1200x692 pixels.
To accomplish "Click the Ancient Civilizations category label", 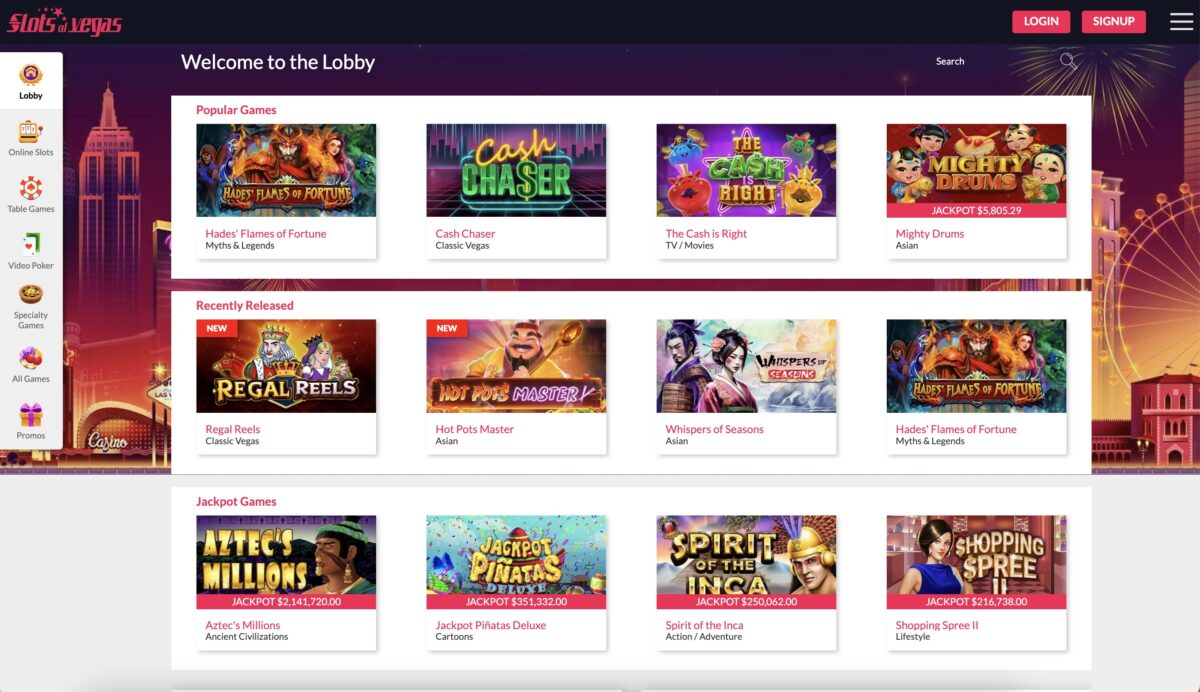I will point(247,637).
